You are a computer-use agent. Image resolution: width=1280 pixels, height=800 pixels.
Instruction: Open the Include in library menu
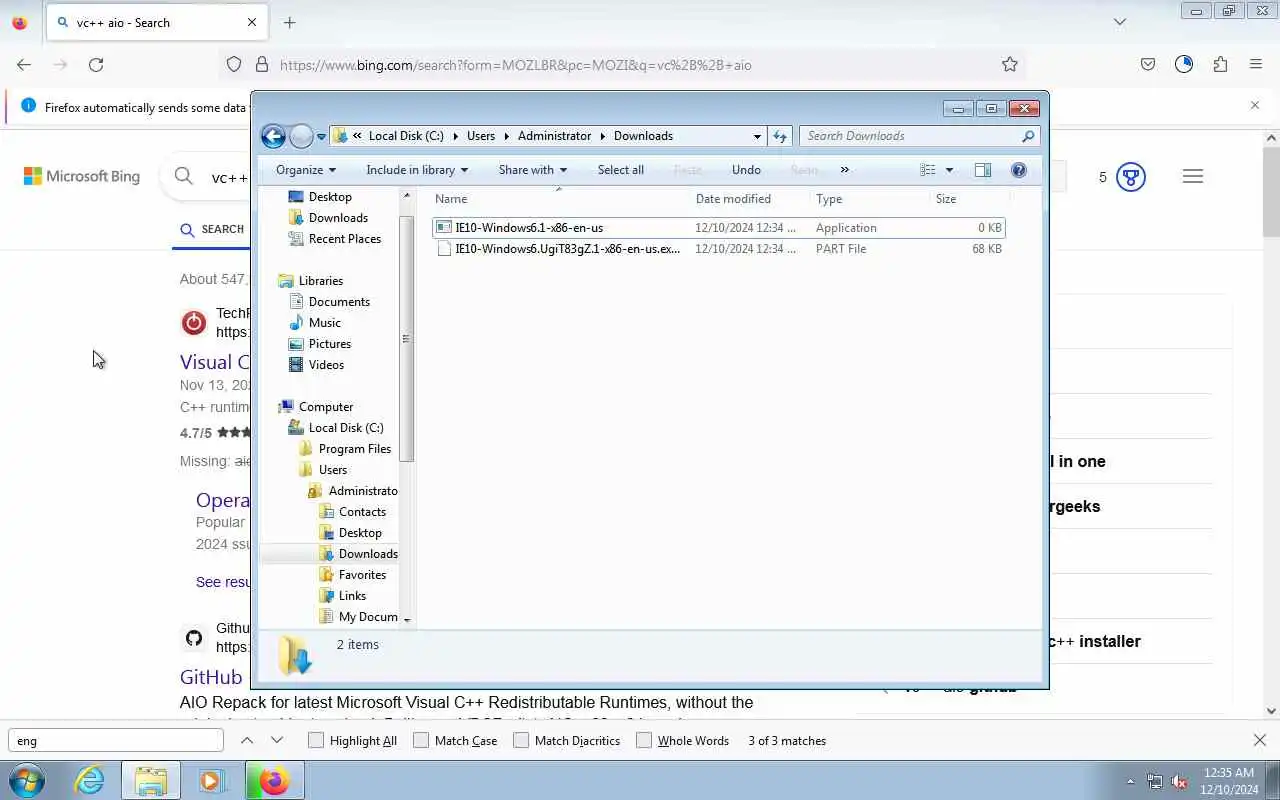coord(417,170)
